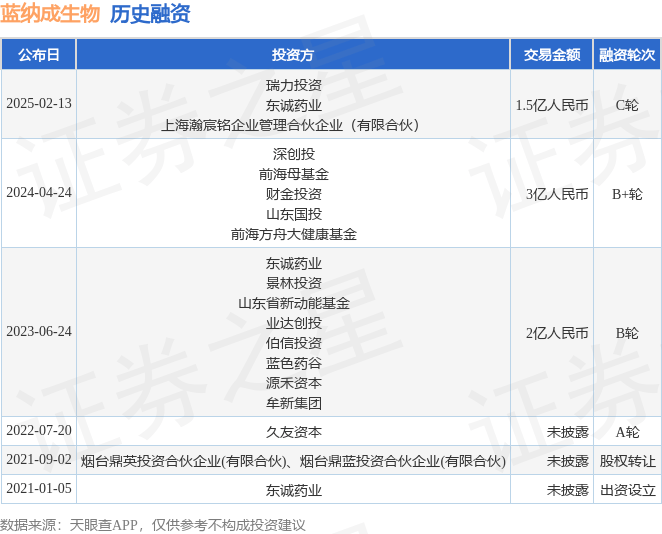Click 上海瀚宸铭企业管理合伙企业 investor
The height and width of the screenshot is (534, 662).
290,125
